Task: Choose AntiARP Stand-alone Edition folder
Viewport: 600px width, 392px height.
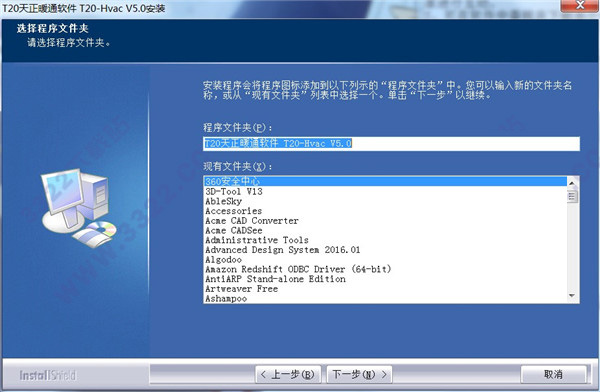Action: point(385,279)
